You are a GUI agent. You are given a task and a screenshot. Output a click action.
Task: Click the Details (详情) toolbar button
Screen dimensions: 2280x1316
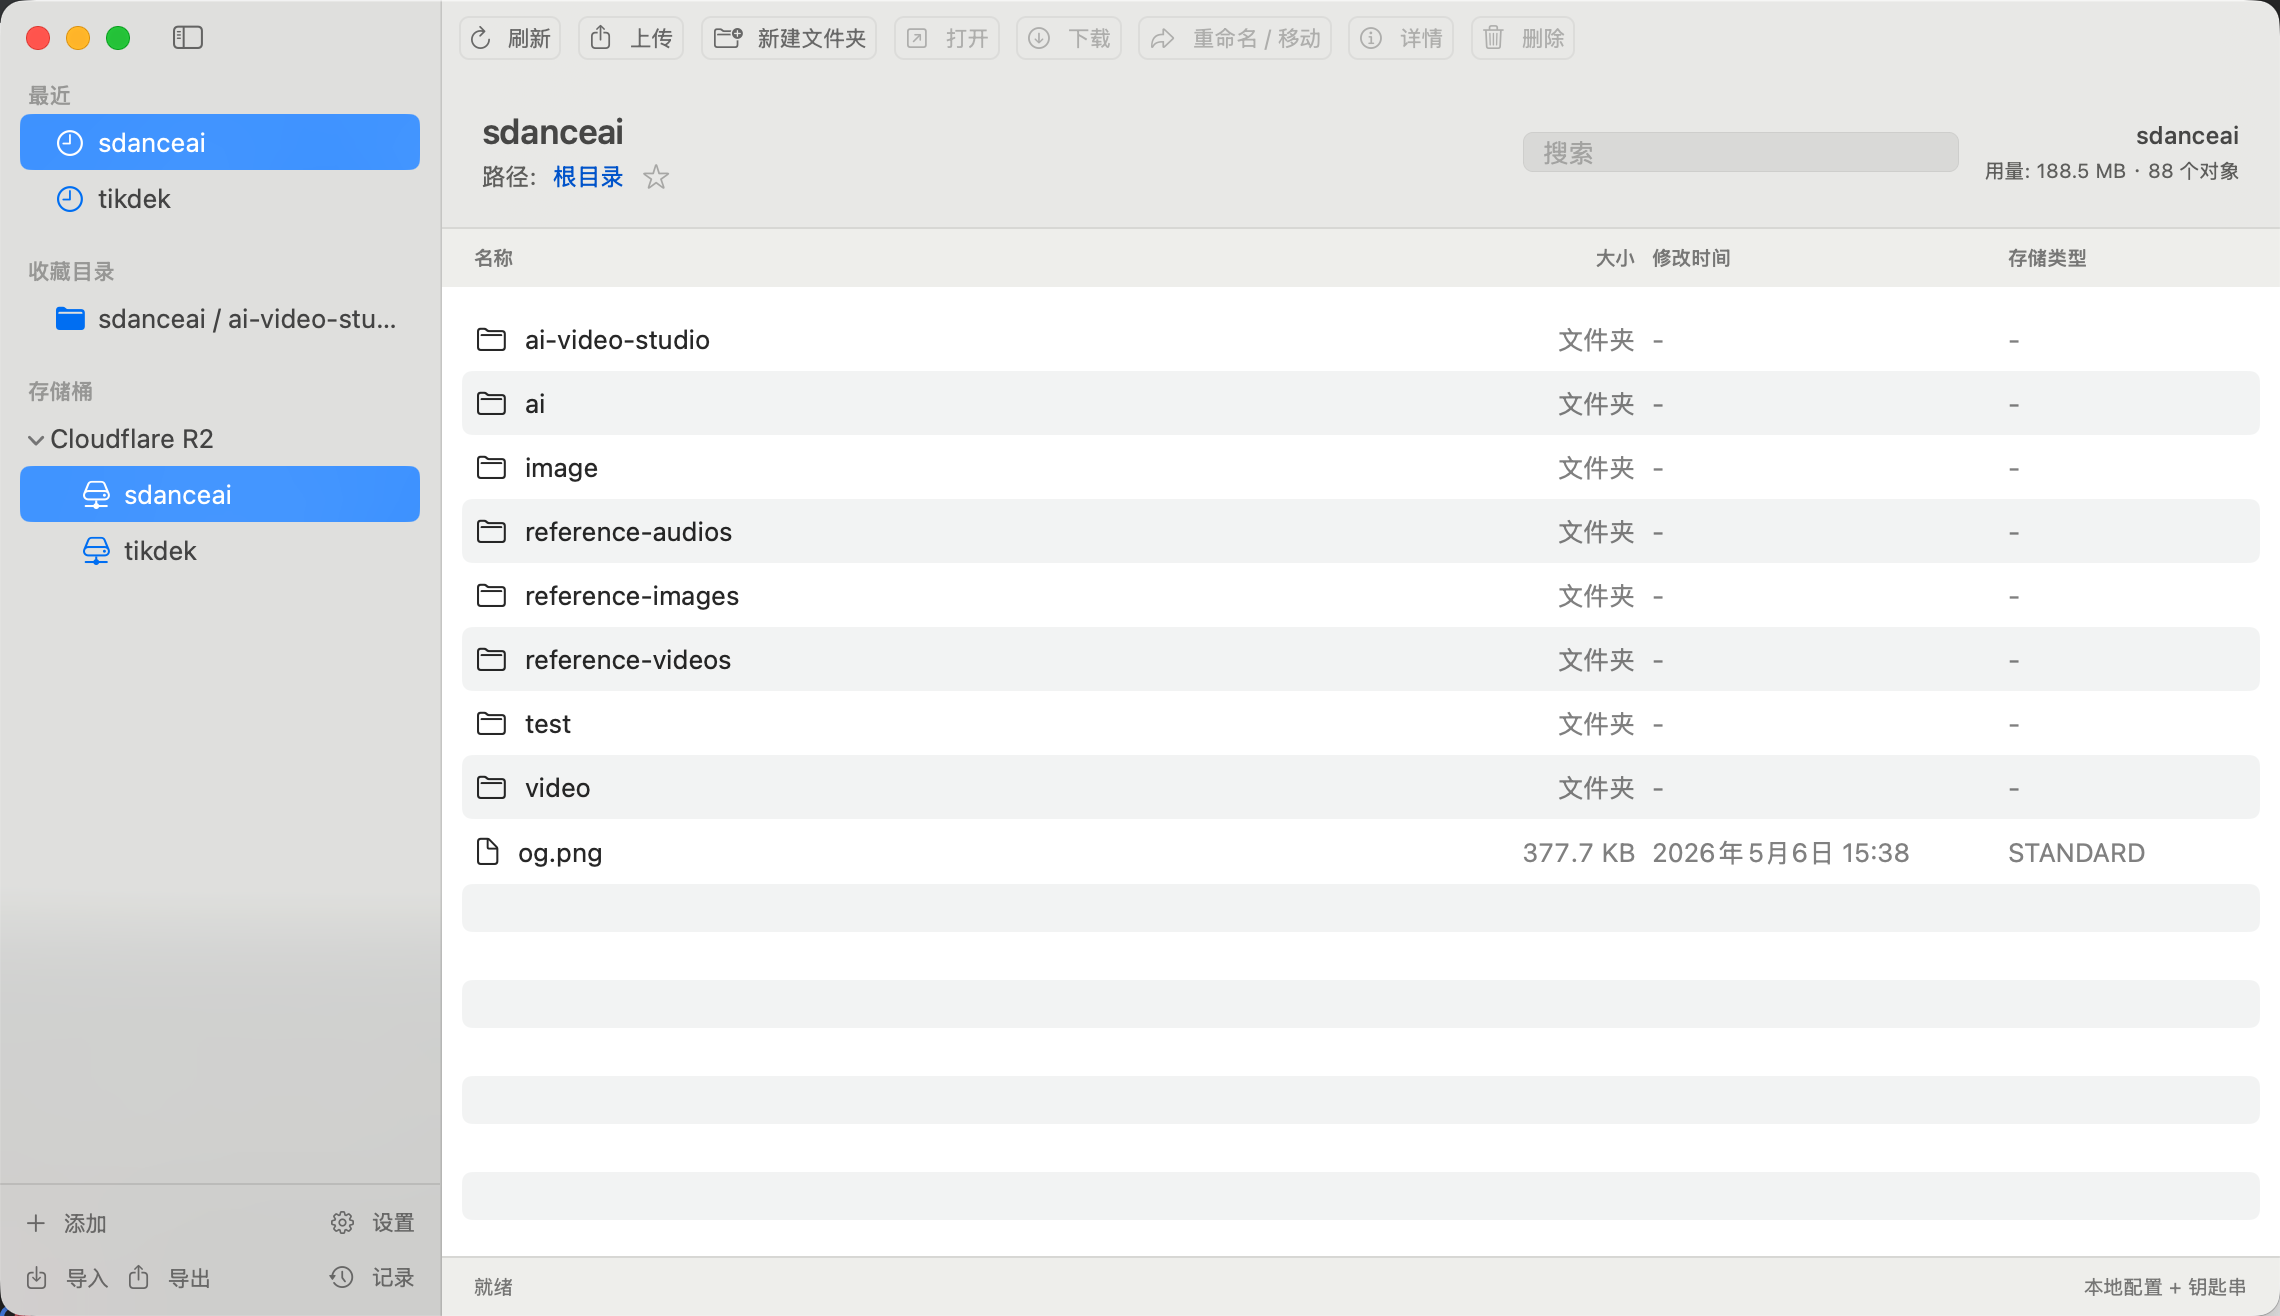click(1401, 38)
